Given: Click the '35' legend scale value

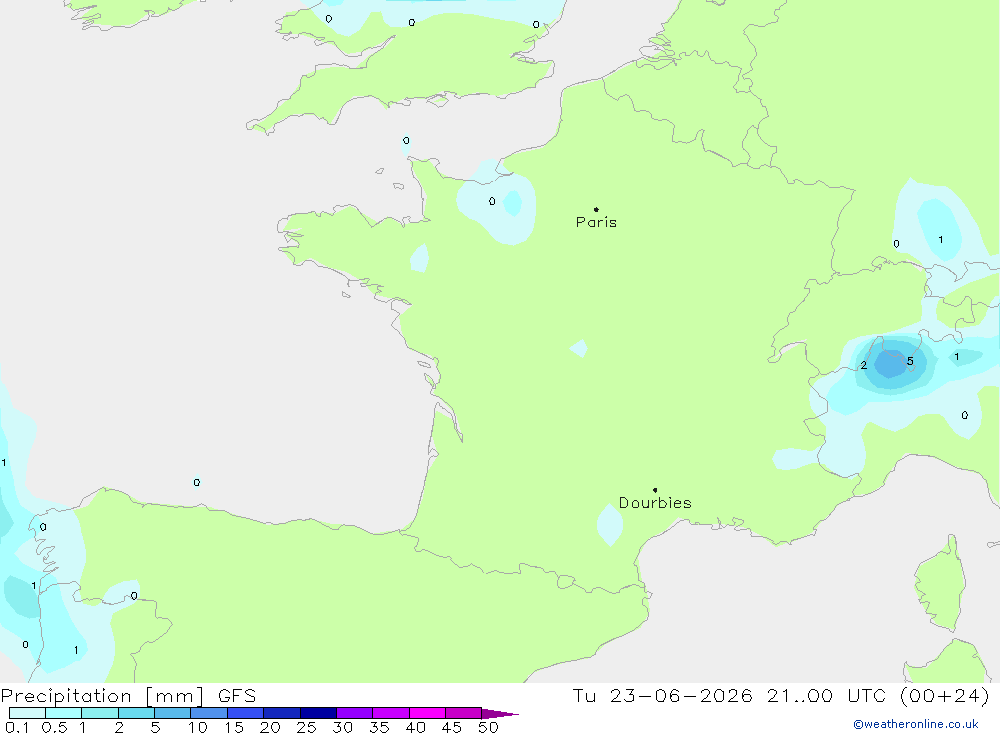Looking at the screenshot, I should [379, 727].
